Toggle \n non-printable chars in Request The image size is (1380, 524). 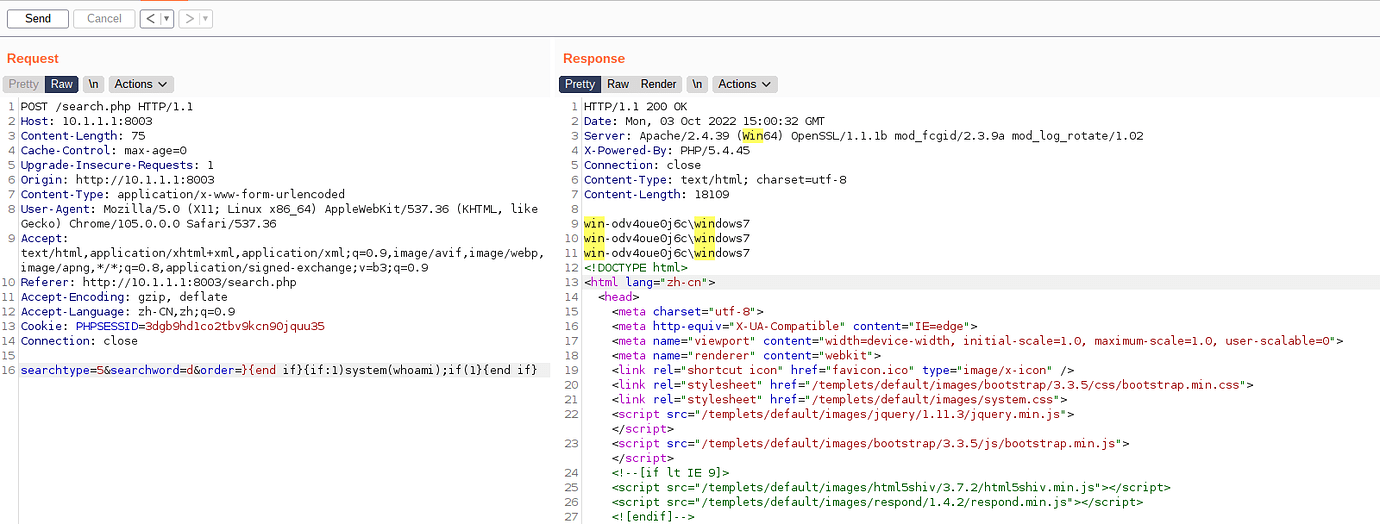[93, 84]
